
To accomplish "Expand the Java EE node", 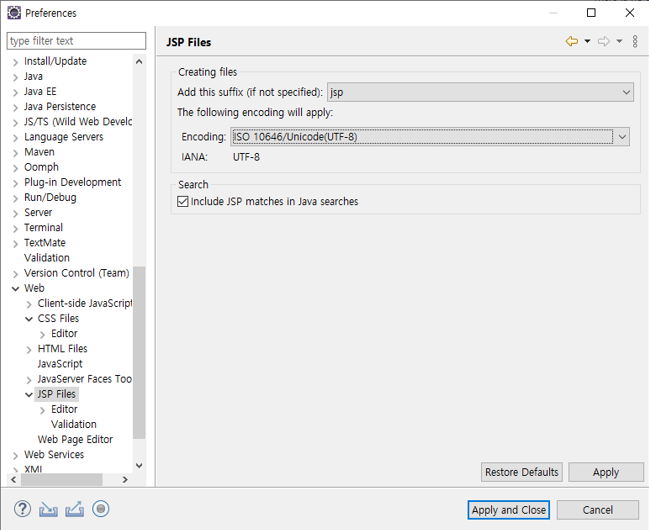I will coord(15,92).
